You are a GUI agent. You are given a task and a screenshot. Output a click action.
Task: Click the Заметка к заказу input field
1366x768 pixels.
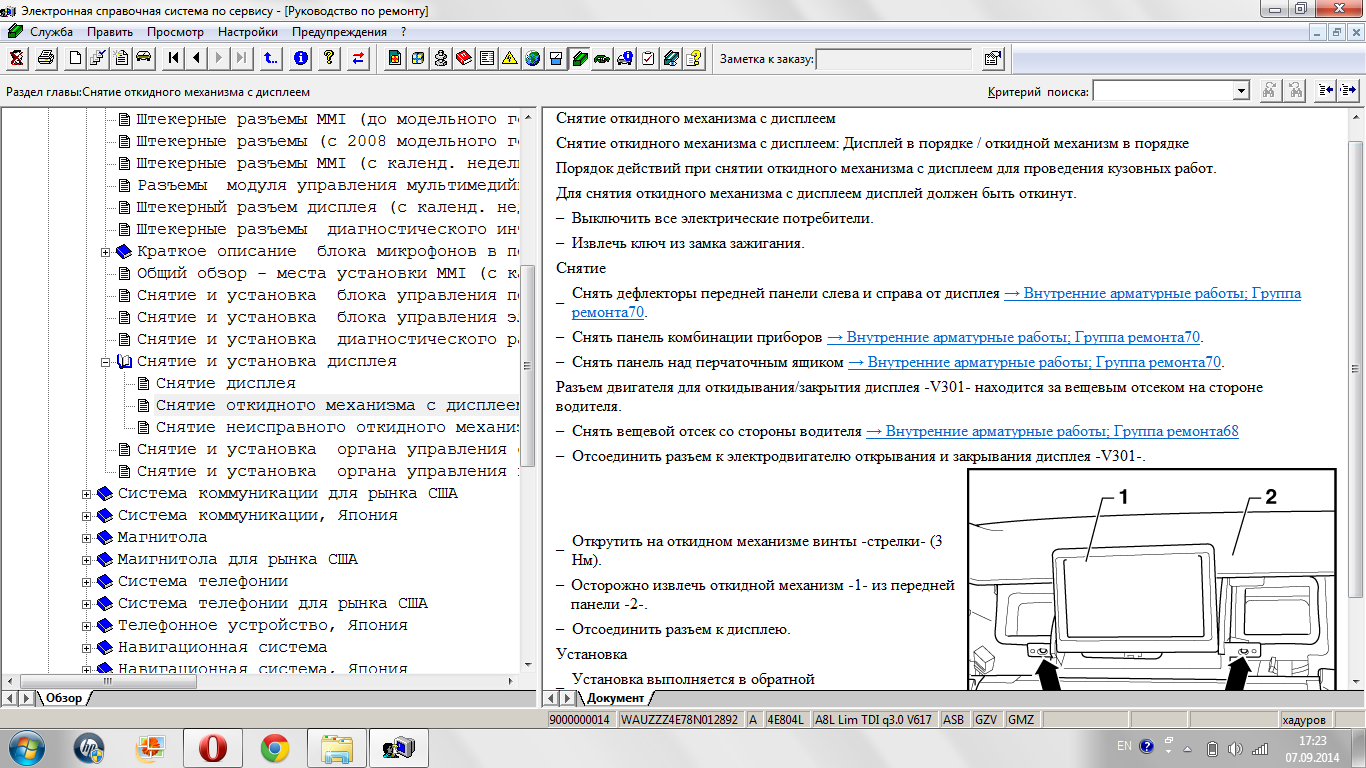(x=894, y=59)
